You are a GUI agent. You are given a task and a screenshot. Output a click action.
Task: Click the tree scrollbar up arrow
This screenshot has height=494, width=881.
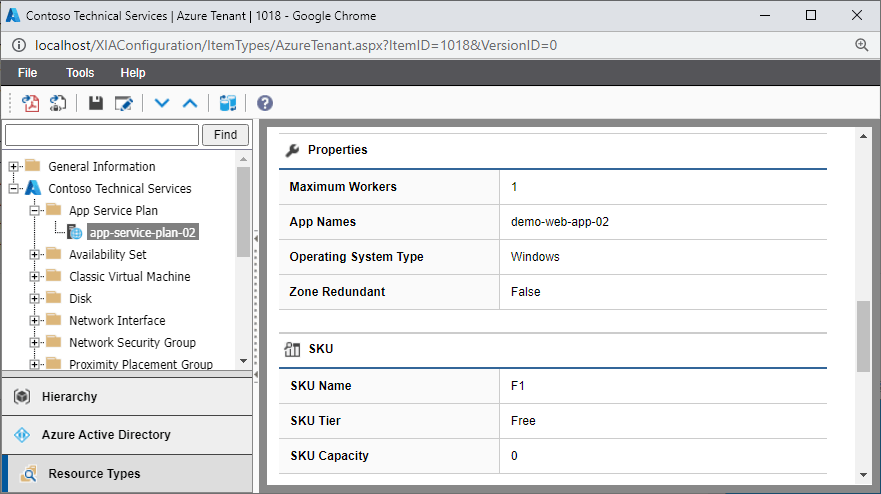pos(243,159)
